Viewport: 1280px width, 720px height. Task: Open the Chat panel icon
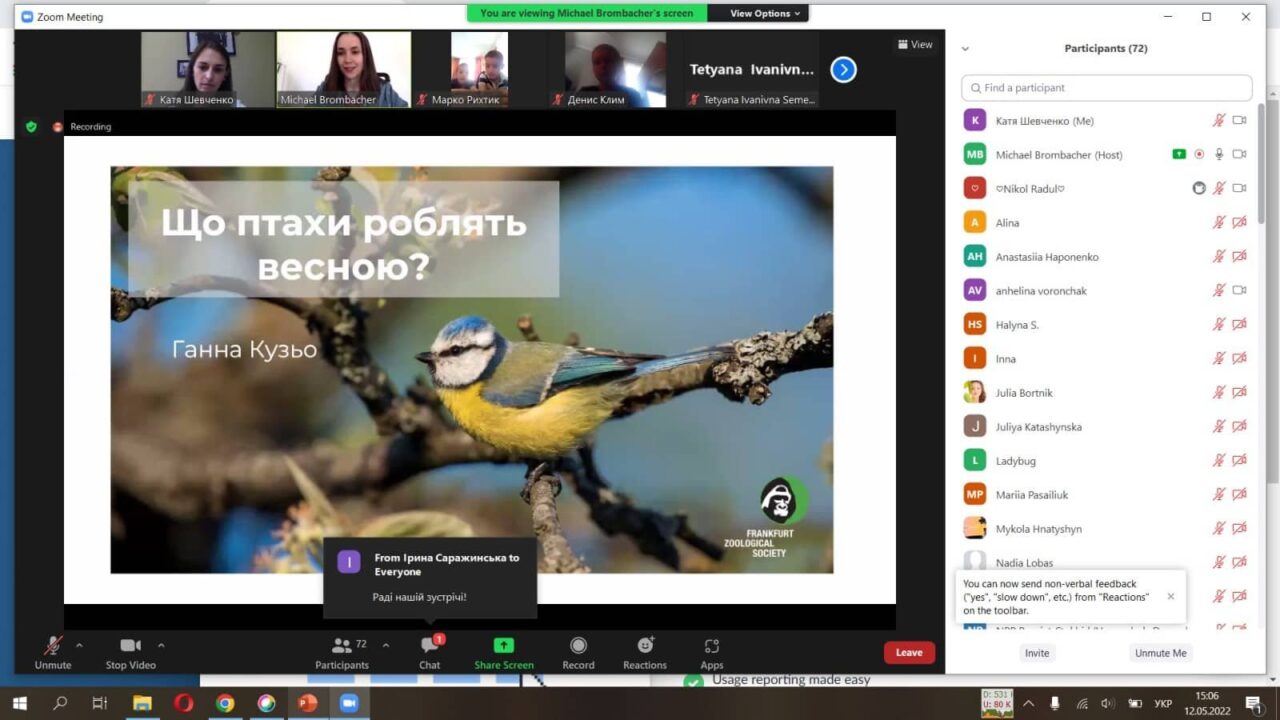point(430,646)
